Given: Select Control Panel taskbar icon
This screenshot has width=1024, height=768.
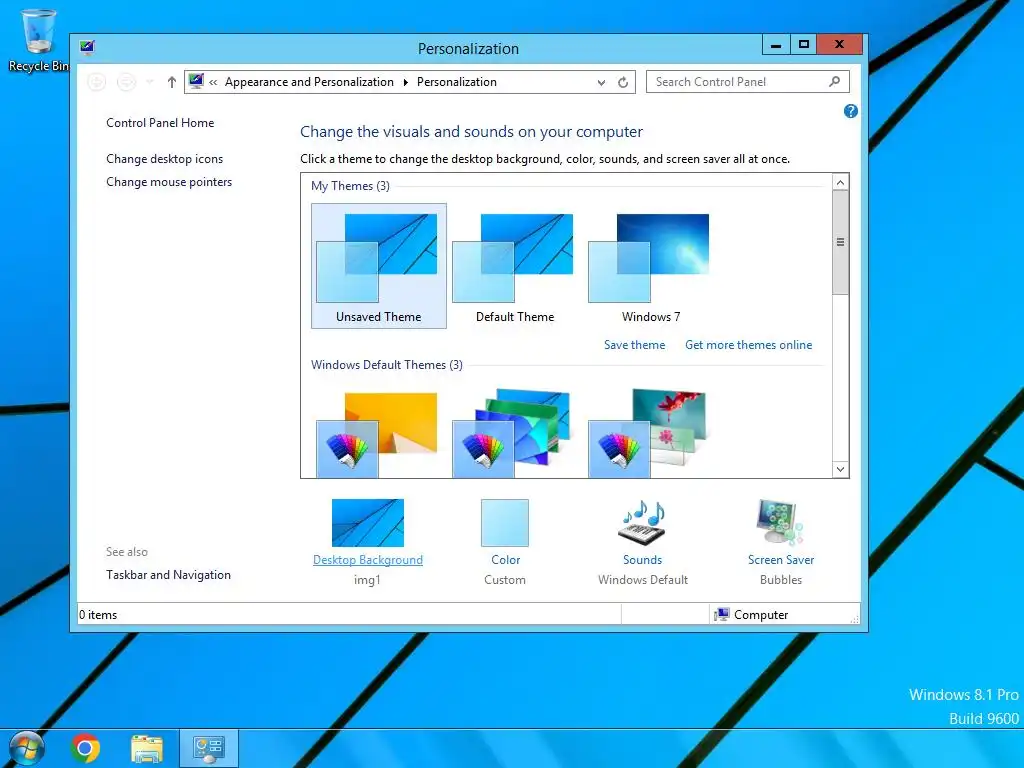Looking at the screenshot, I should coord(208,748).
